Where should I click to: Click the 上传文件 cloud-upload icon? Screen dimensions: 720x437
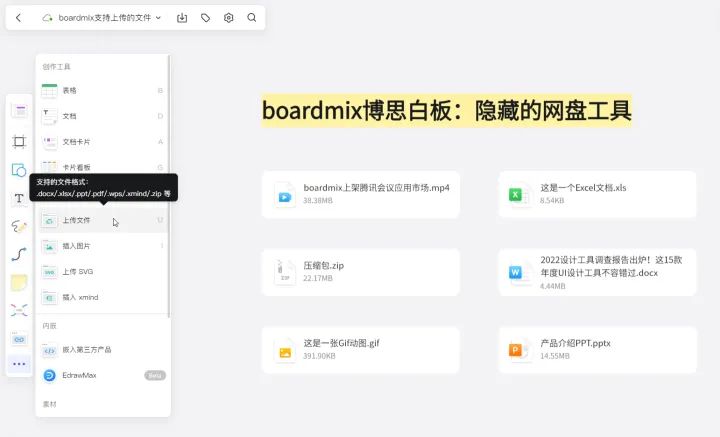(x=49, y=221)
